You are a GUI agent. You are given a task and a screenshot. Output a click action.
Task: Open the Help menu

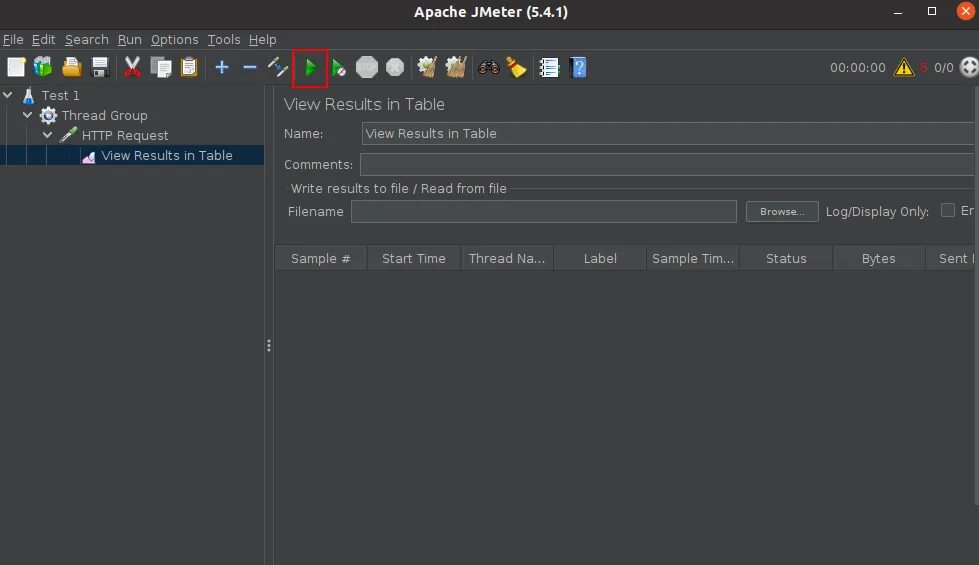(262, 39)
